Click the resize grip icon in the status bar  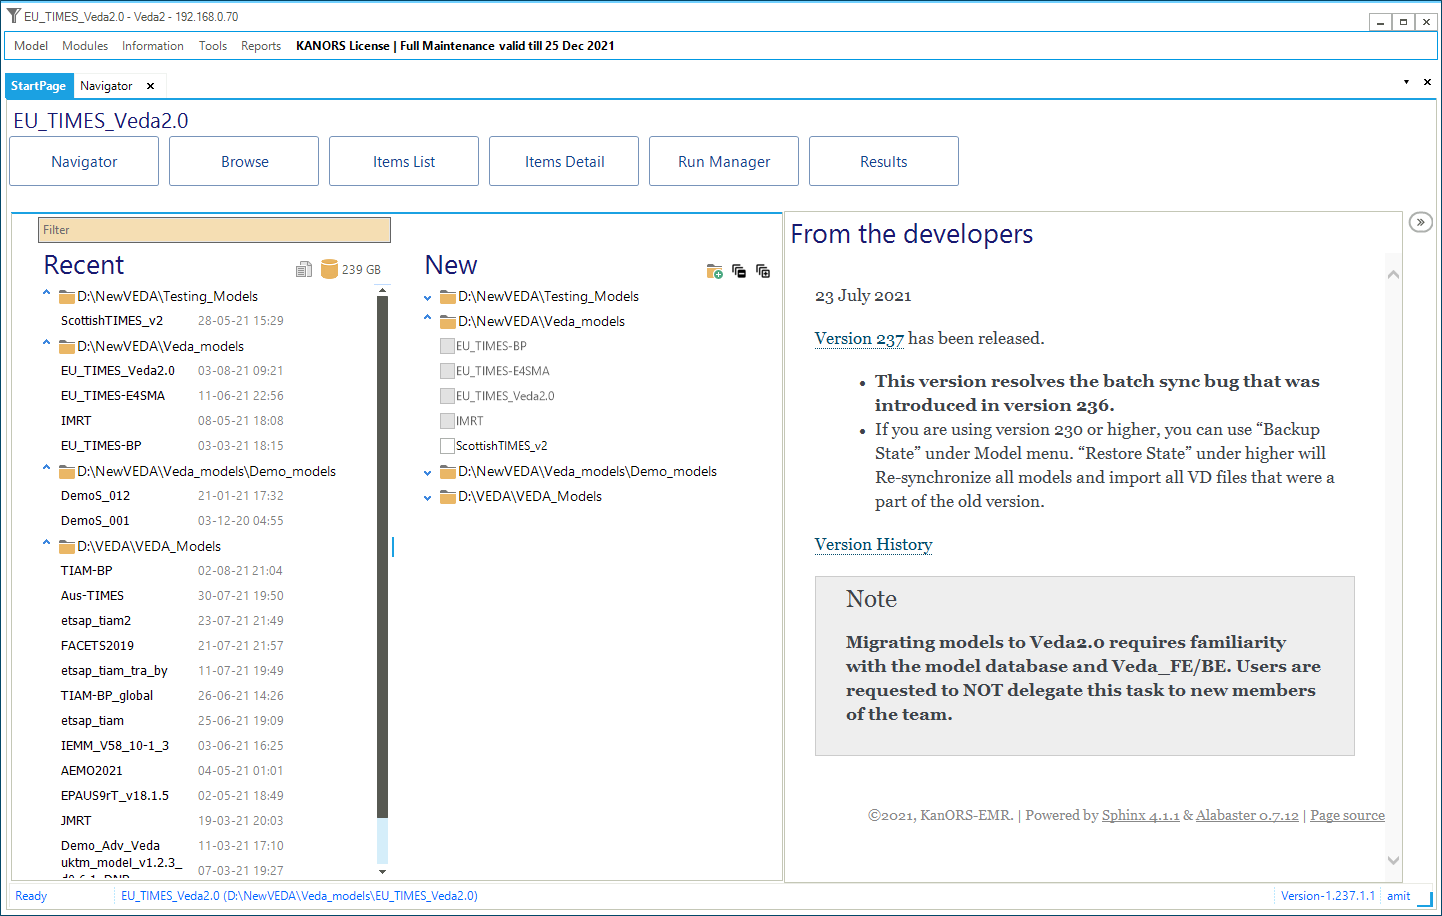[x=1425, y=898]
